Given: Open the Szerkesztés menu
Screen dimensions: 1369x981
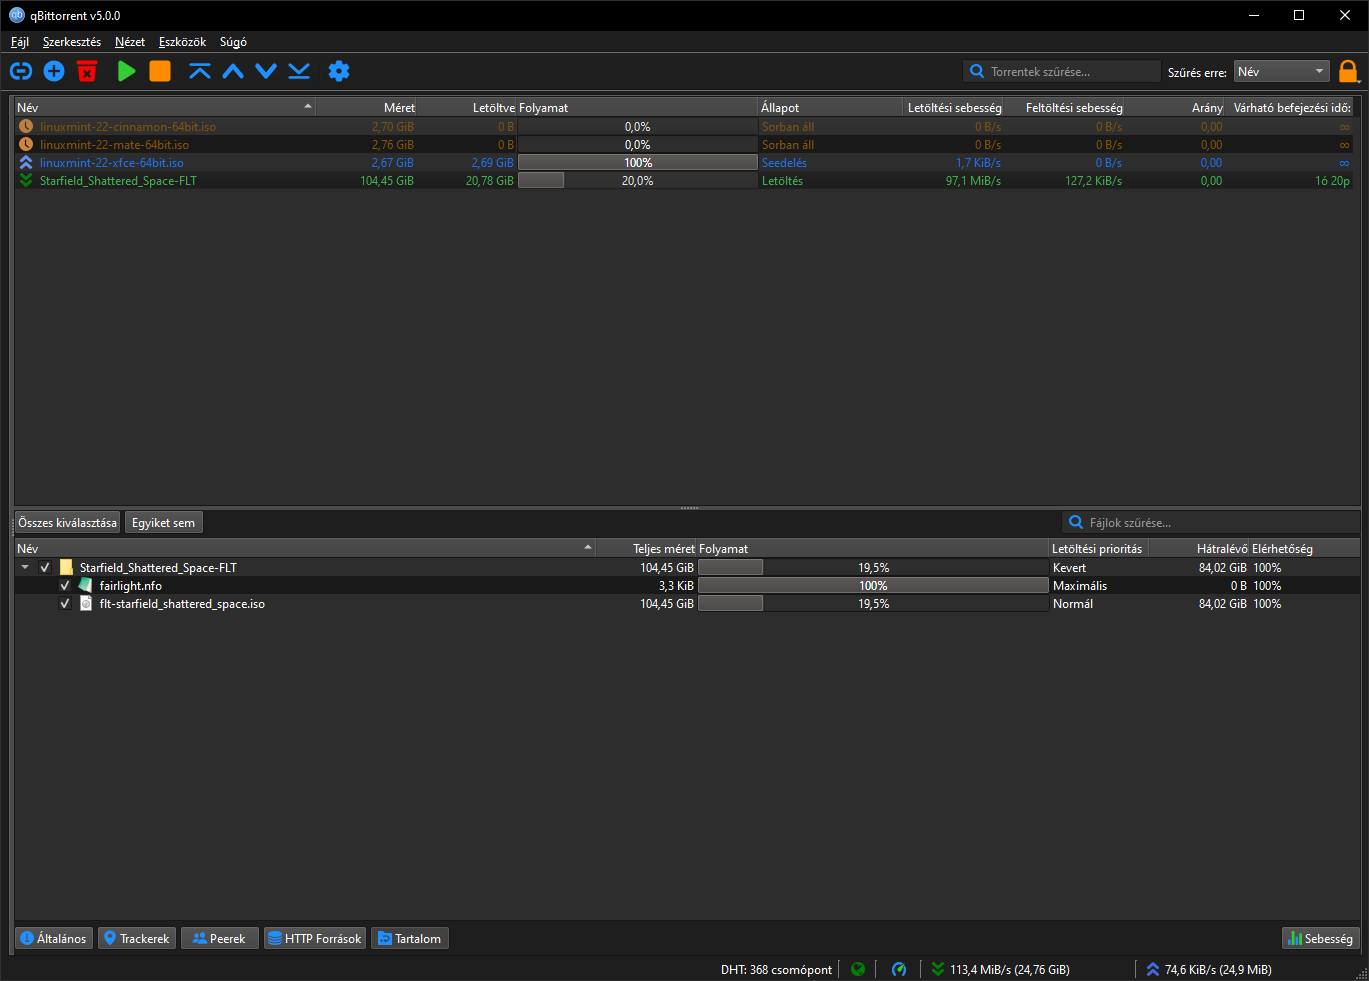Looking at the screenshot, I should (72, 42).
